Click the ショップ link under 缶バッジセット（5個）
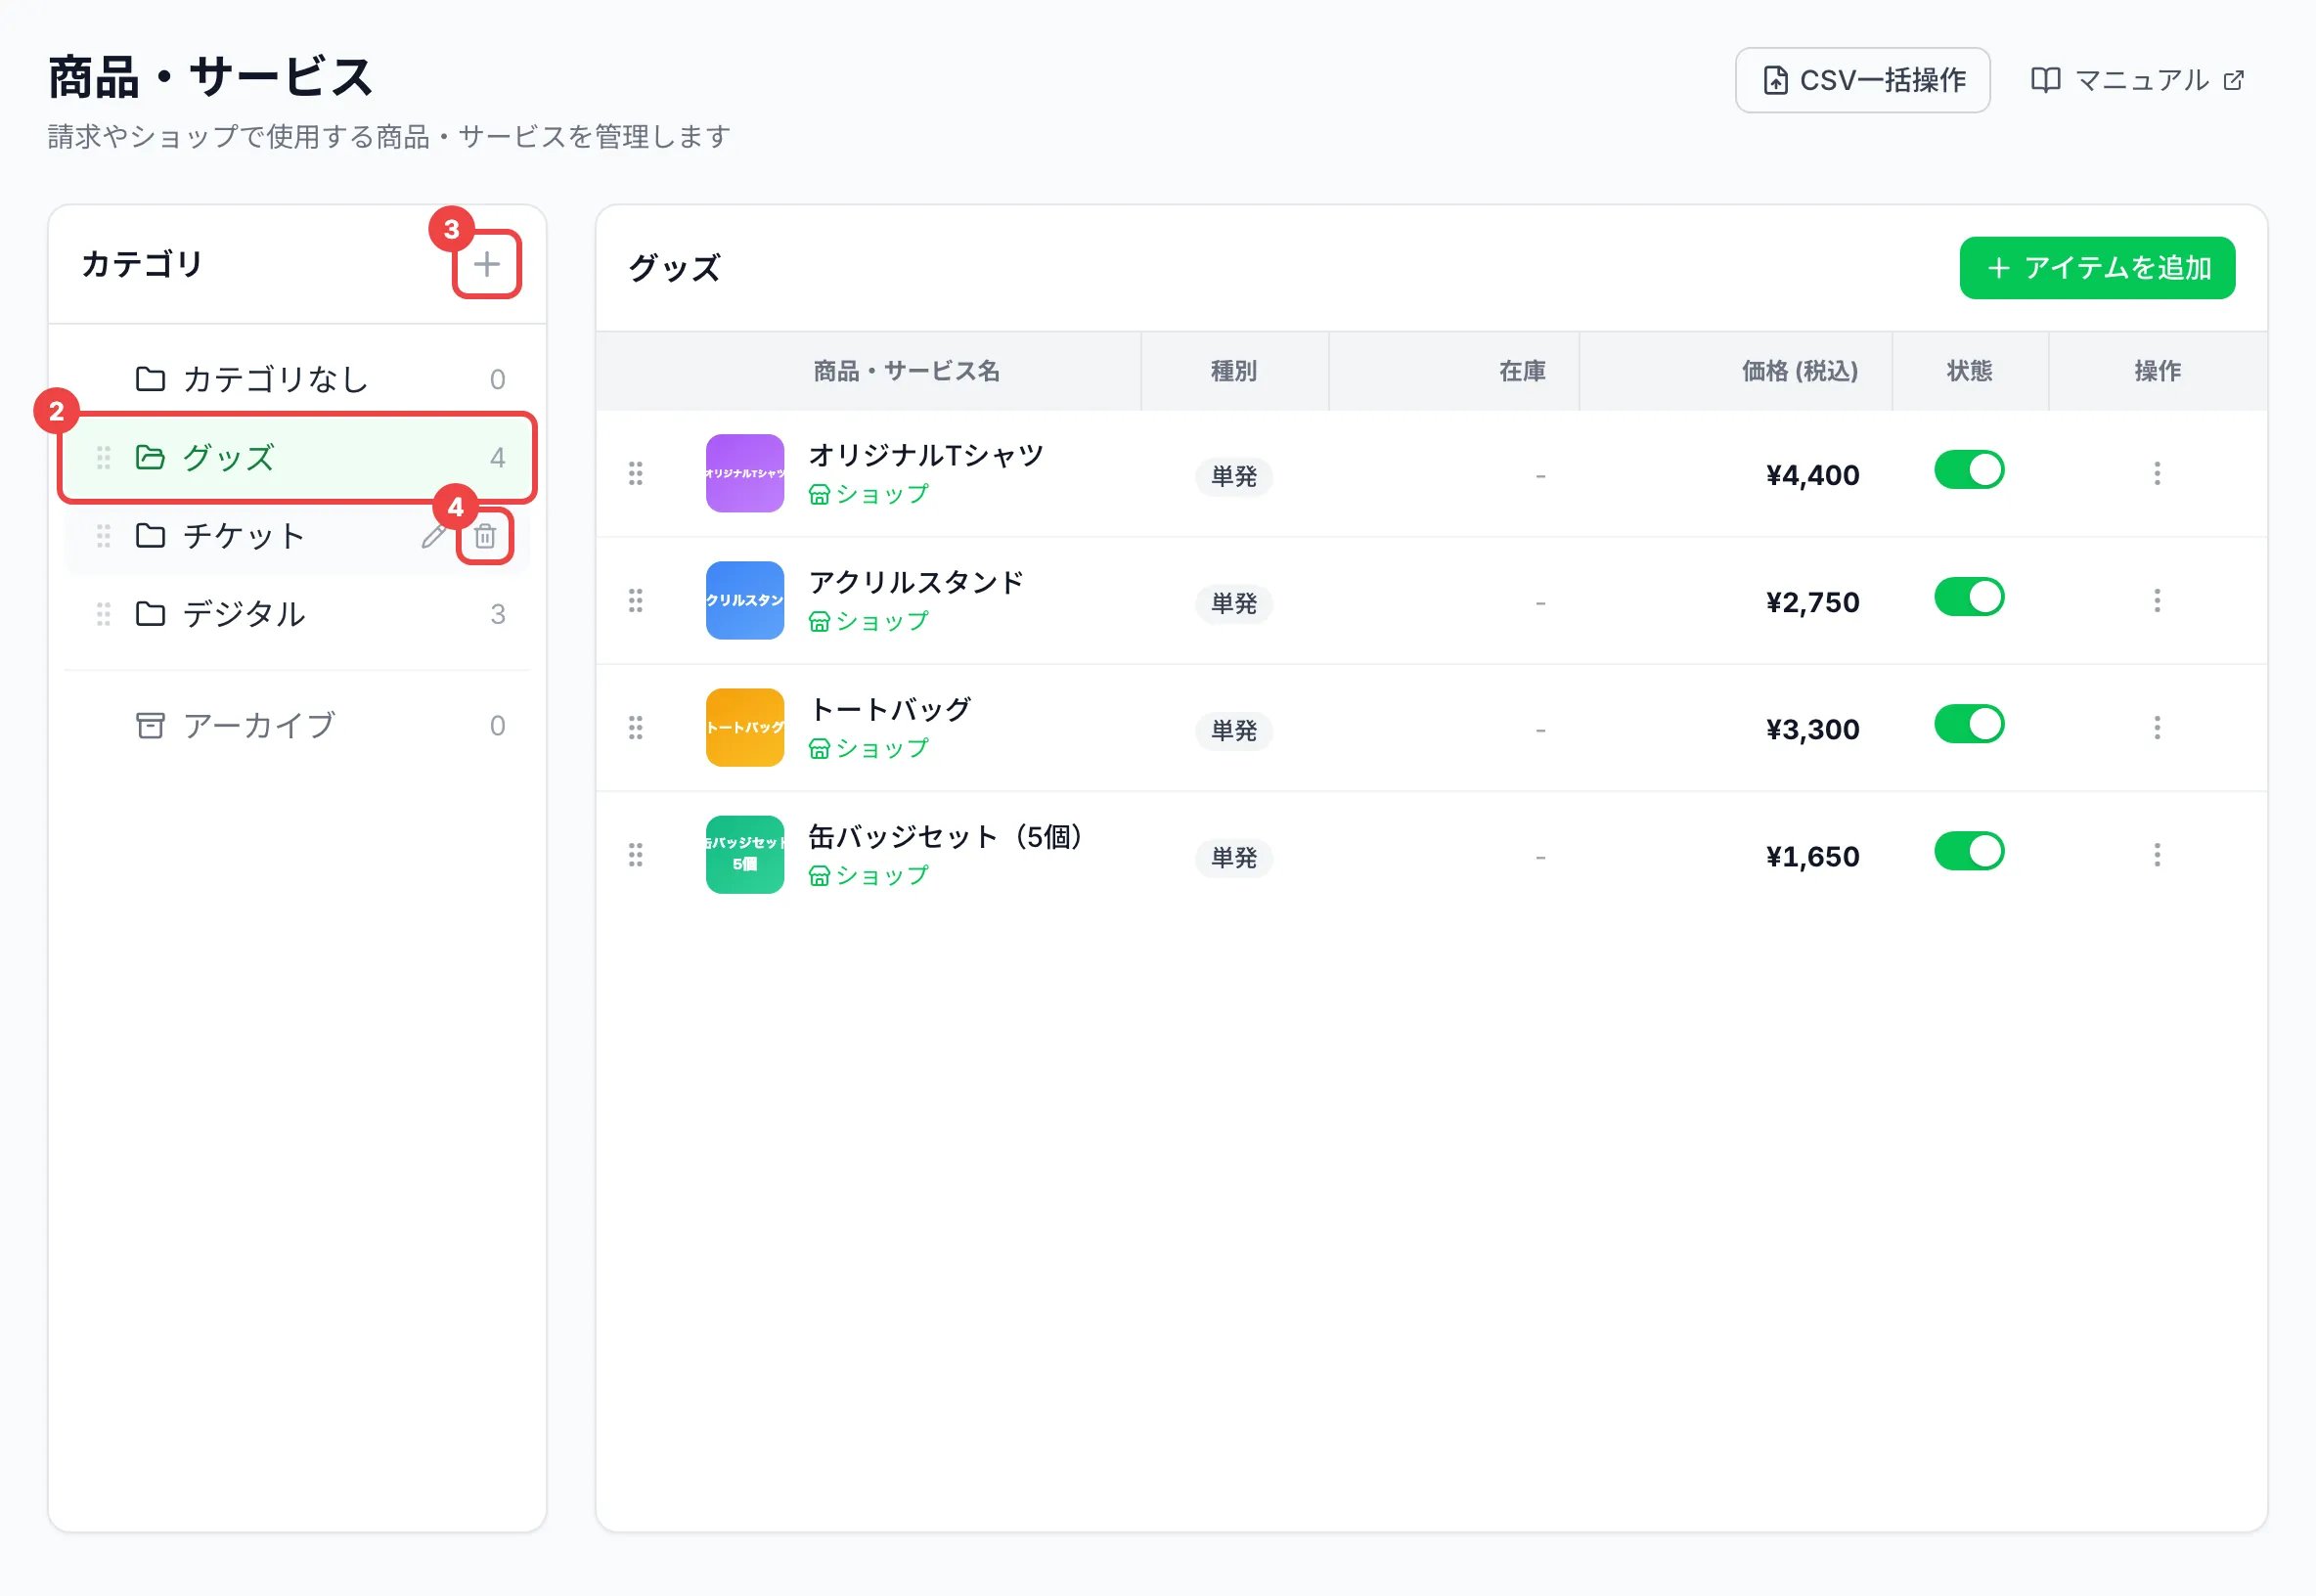Viewport: 2316px width, 1596px height. pos(868,875)
